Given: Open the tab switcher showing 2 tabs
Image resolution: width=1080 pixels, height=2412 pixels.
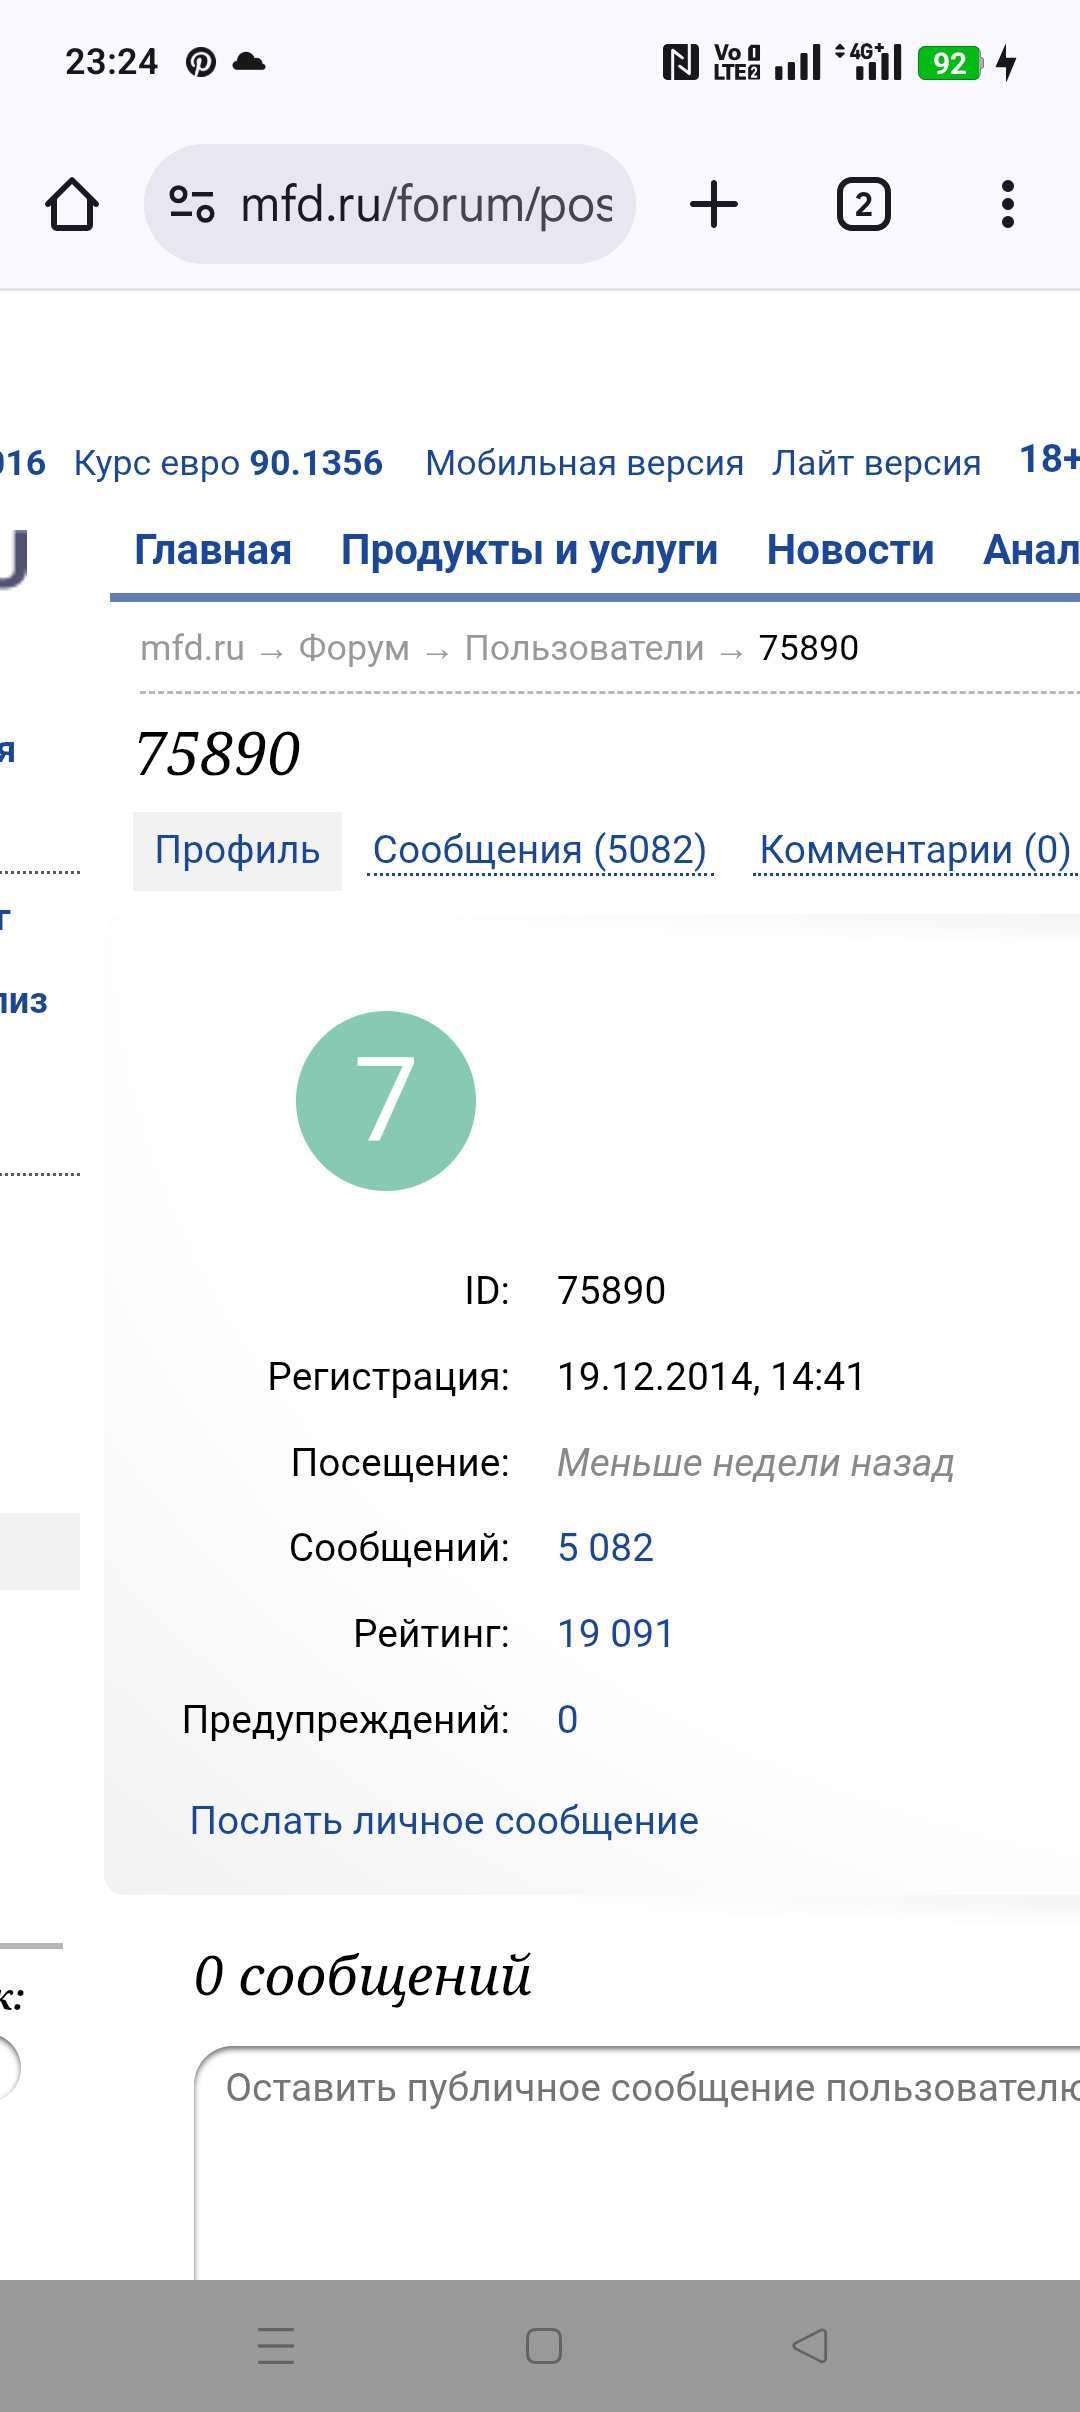Looking at the screenshot, I should coord(863,204).
